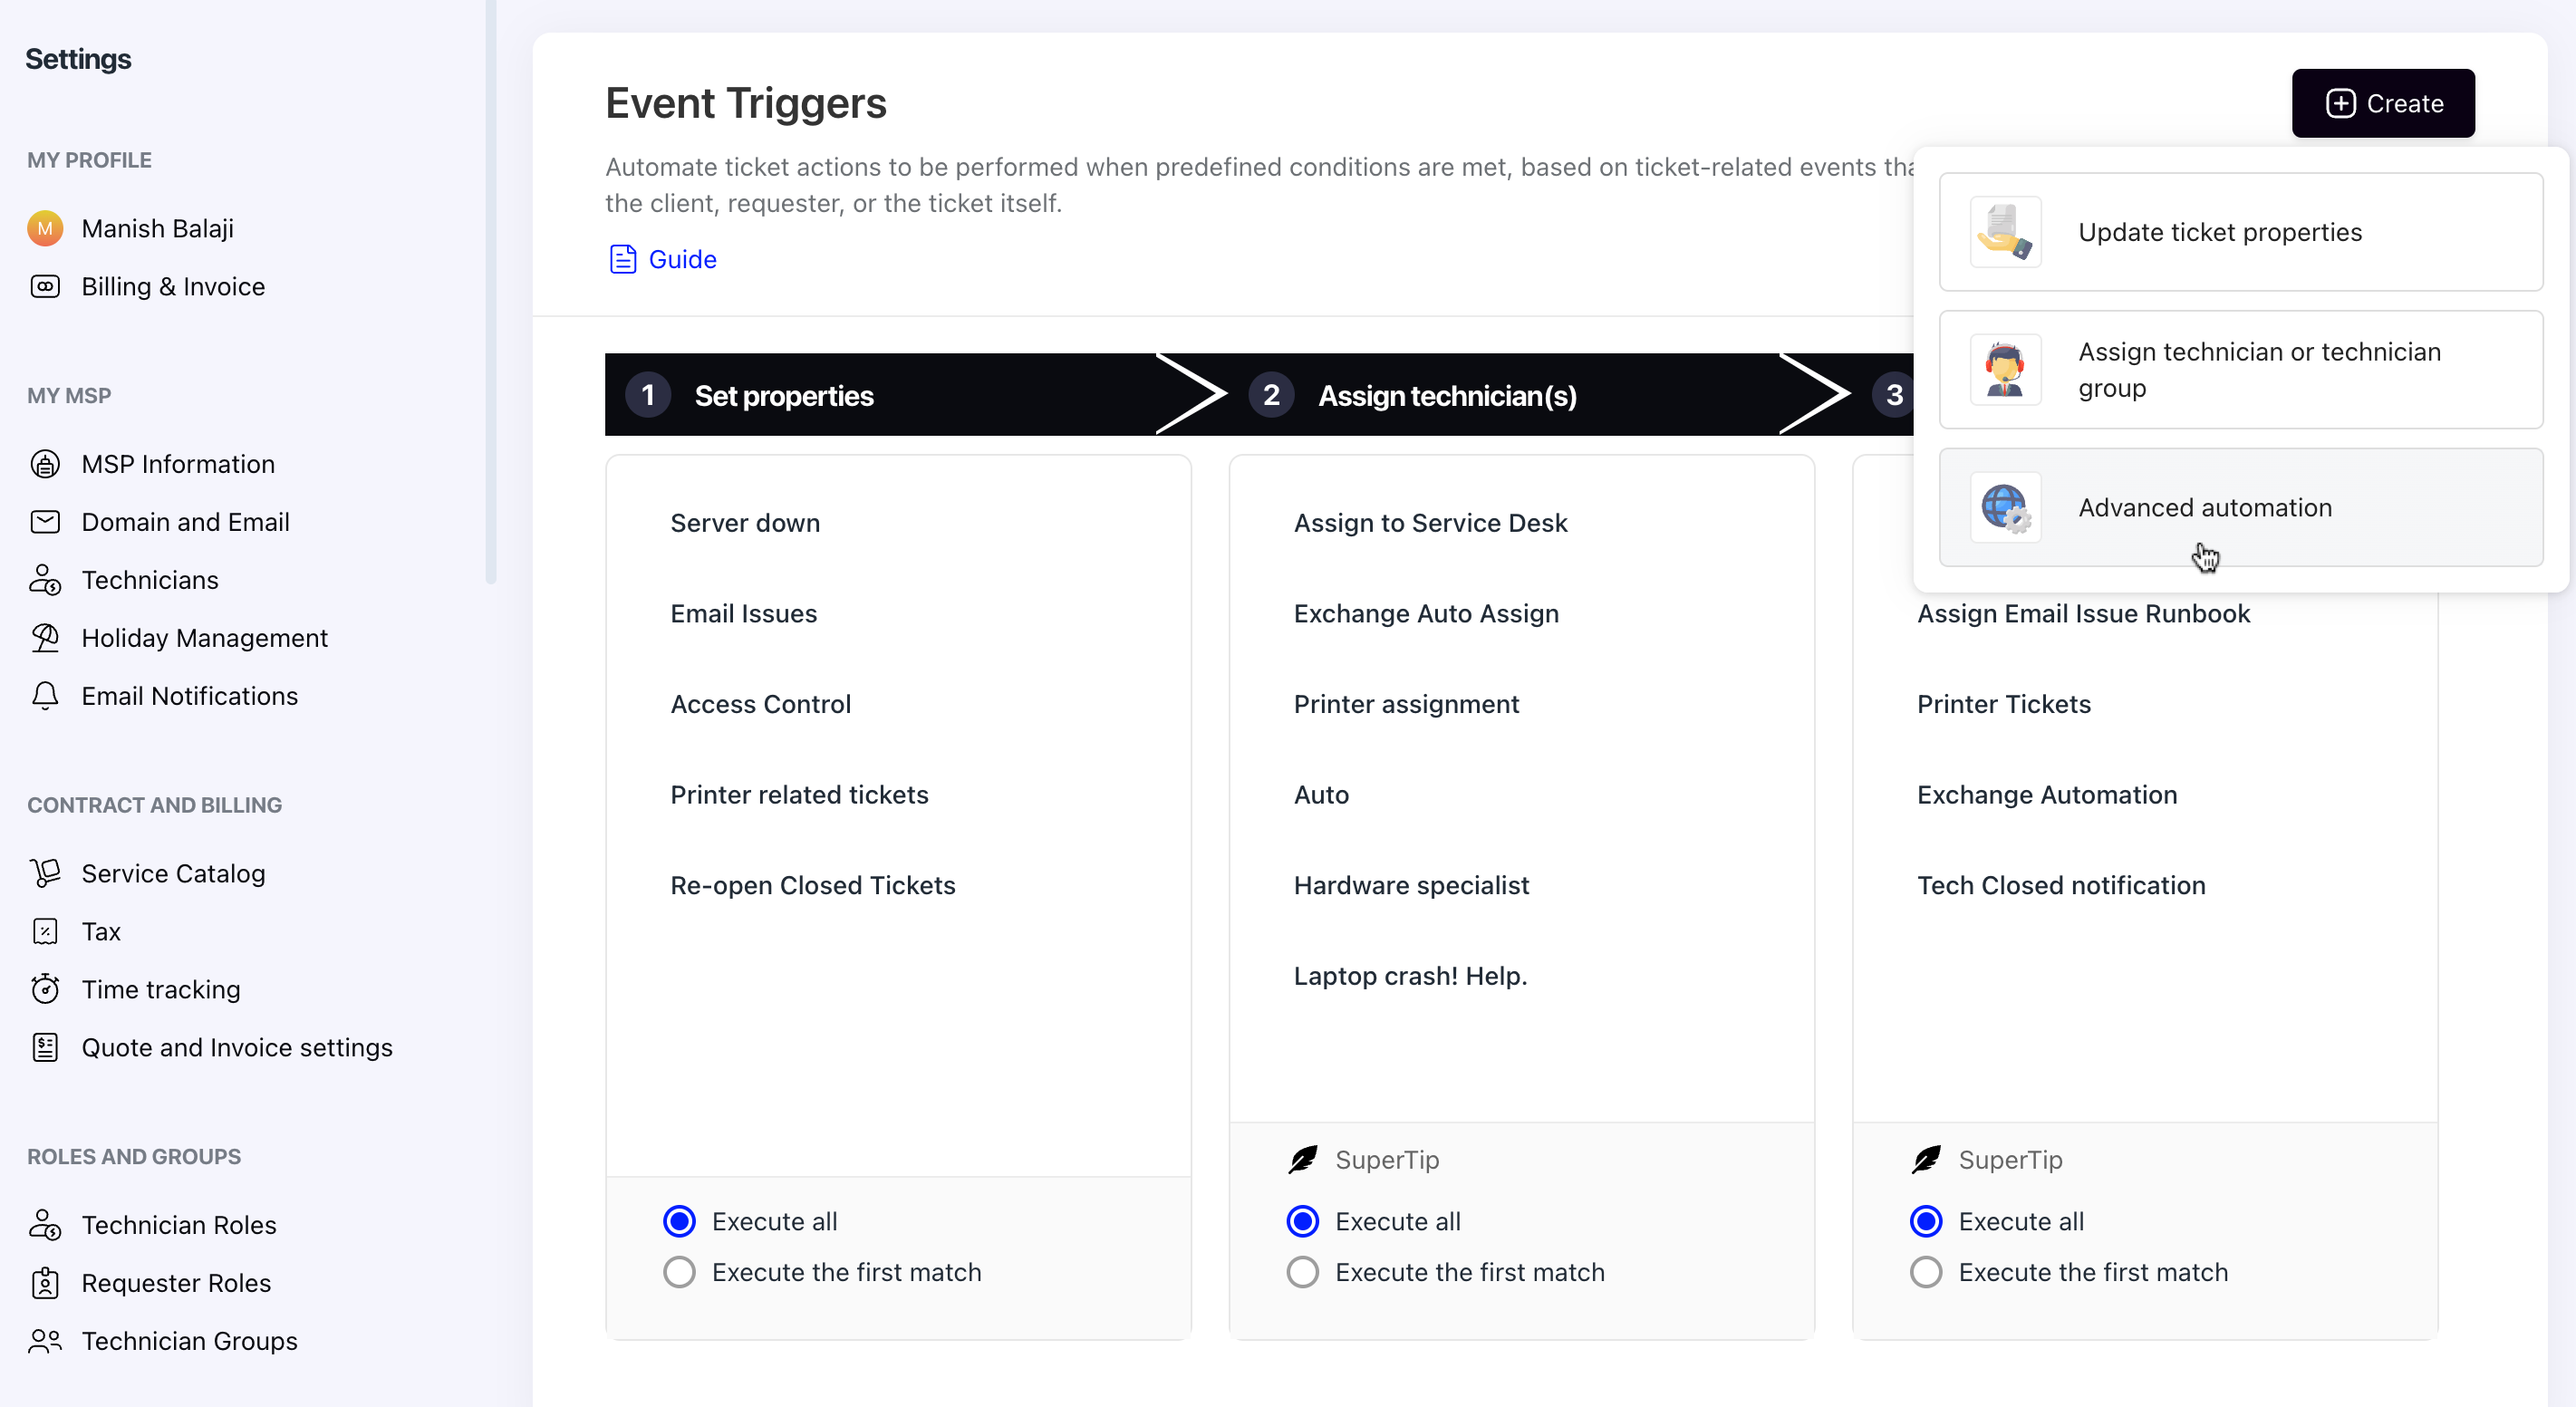Open Technician Groups settings

click(x=189, y=1341)
